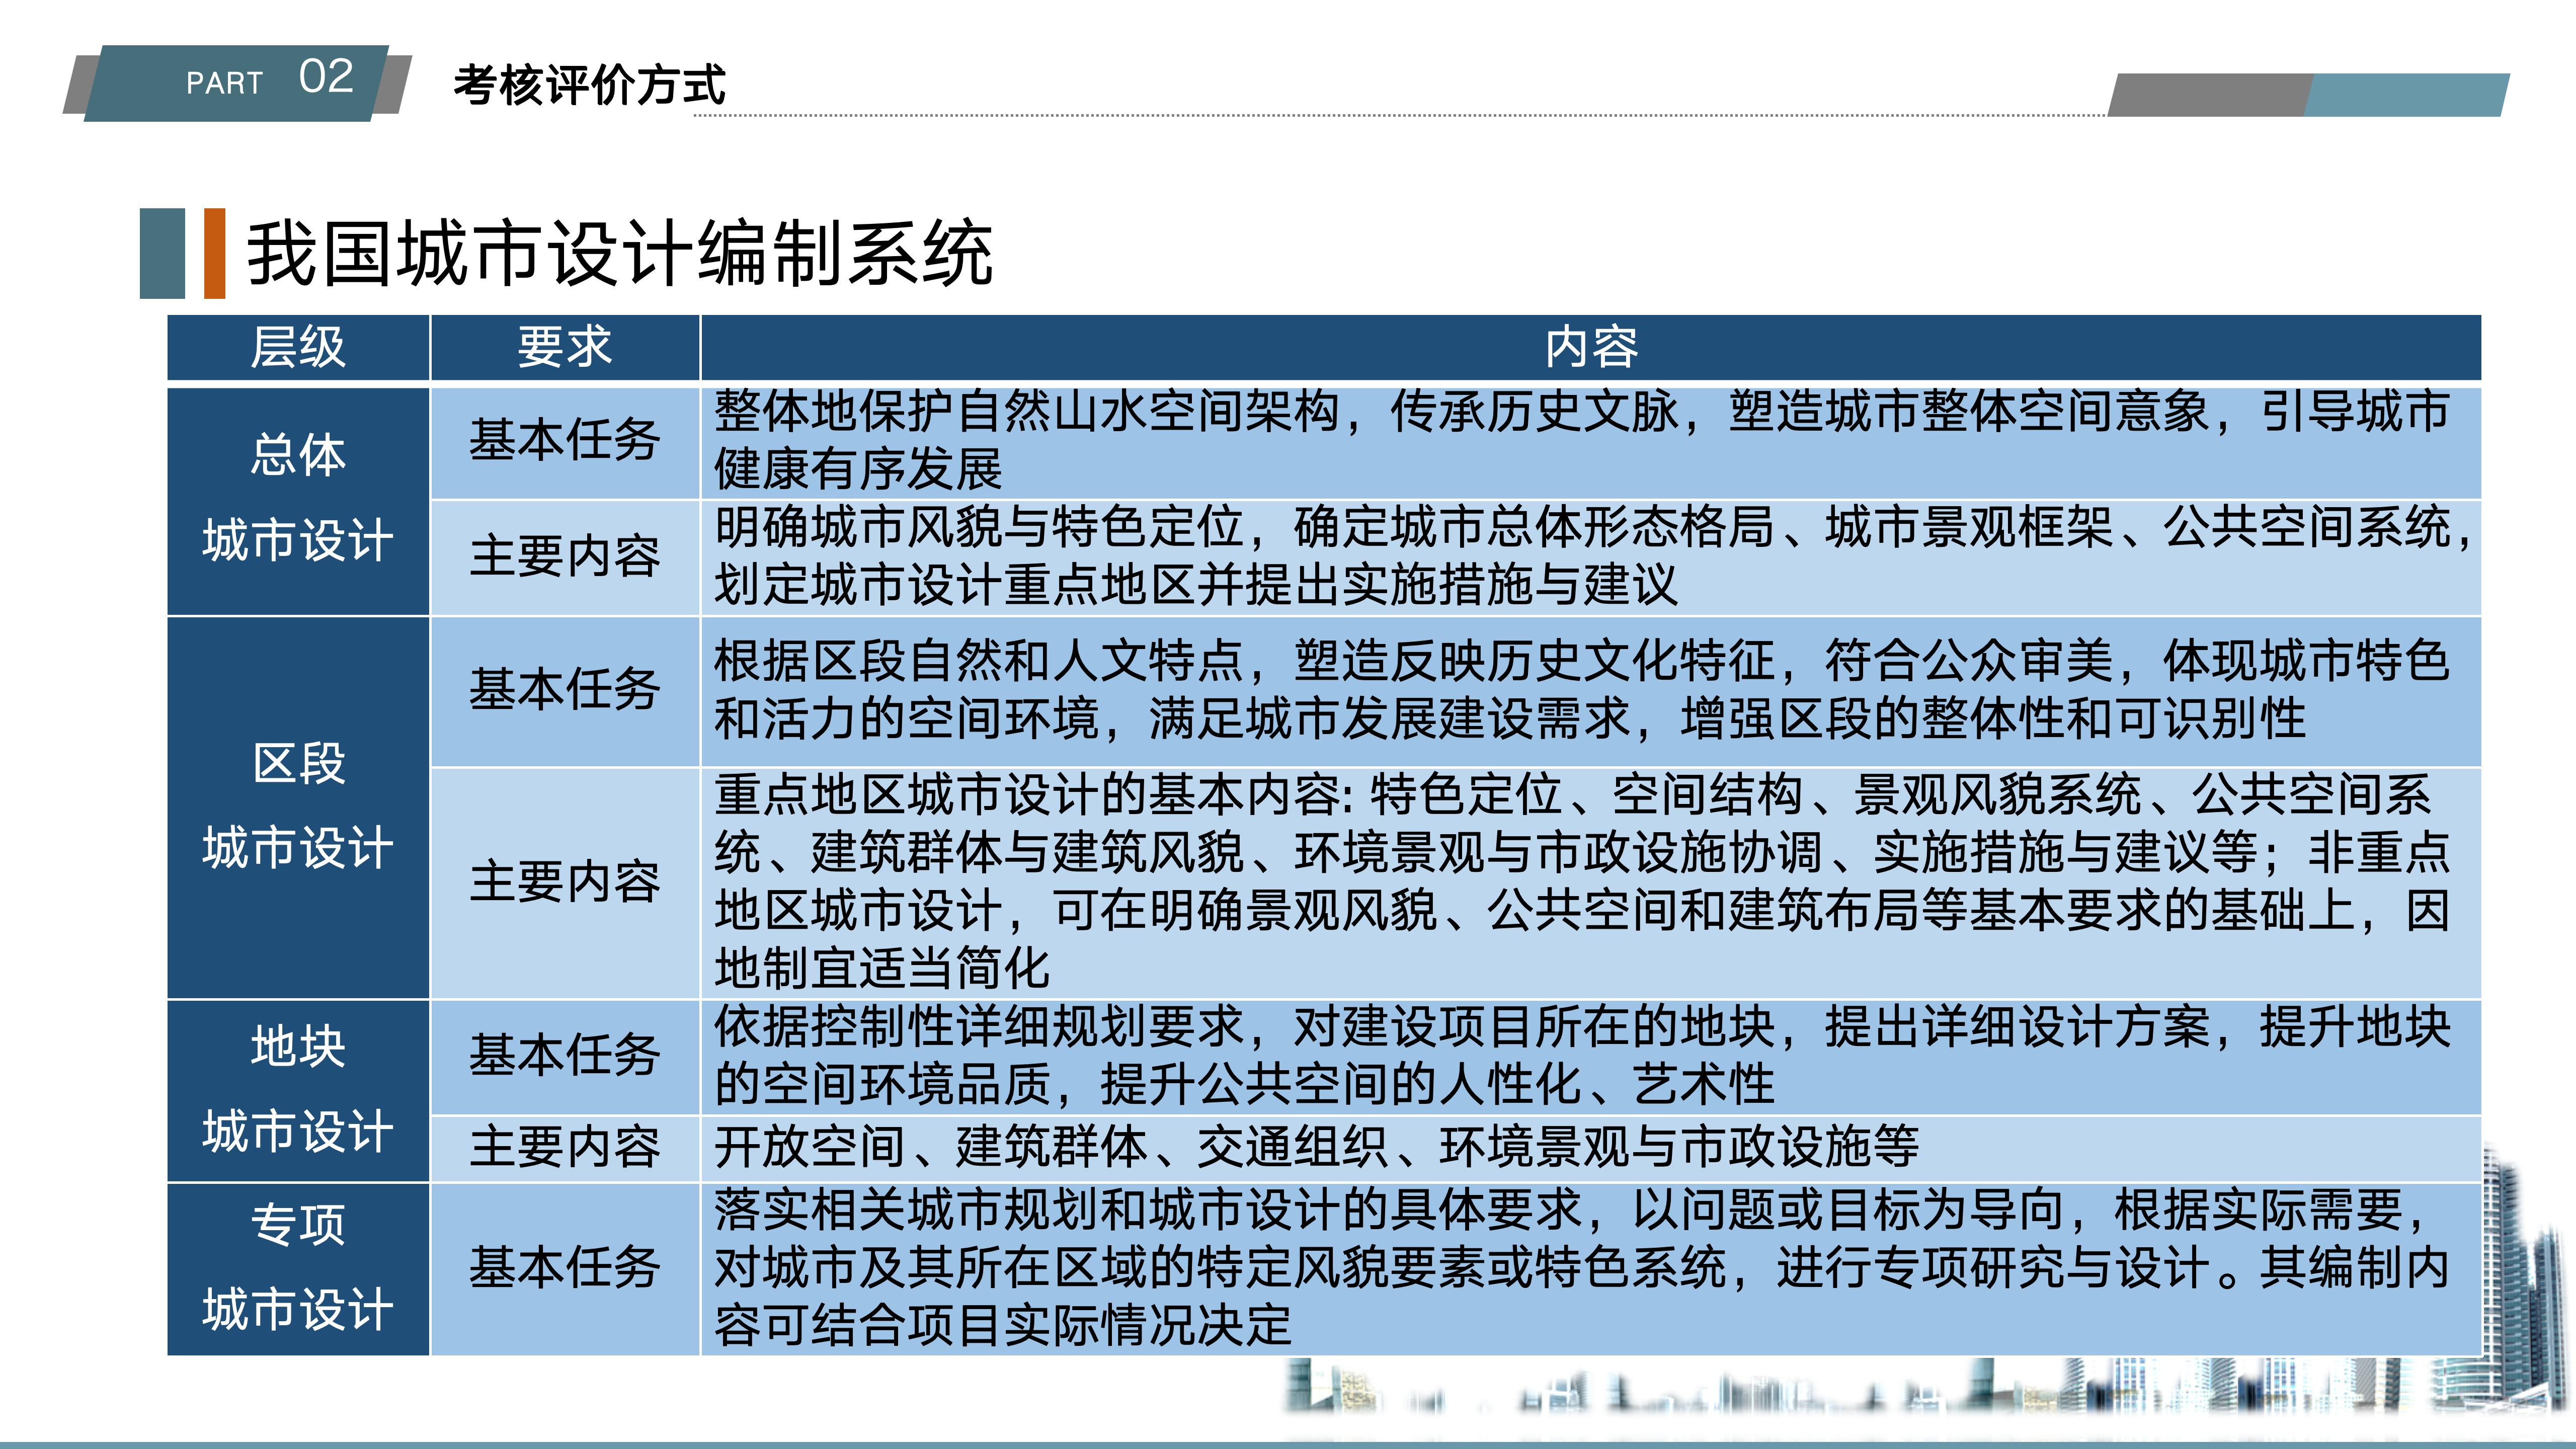The height and width of the screenshot is (1449, 2576).
Task: Click 基本任务 in the 区段城市设计 row
Action: coord(564,690)
